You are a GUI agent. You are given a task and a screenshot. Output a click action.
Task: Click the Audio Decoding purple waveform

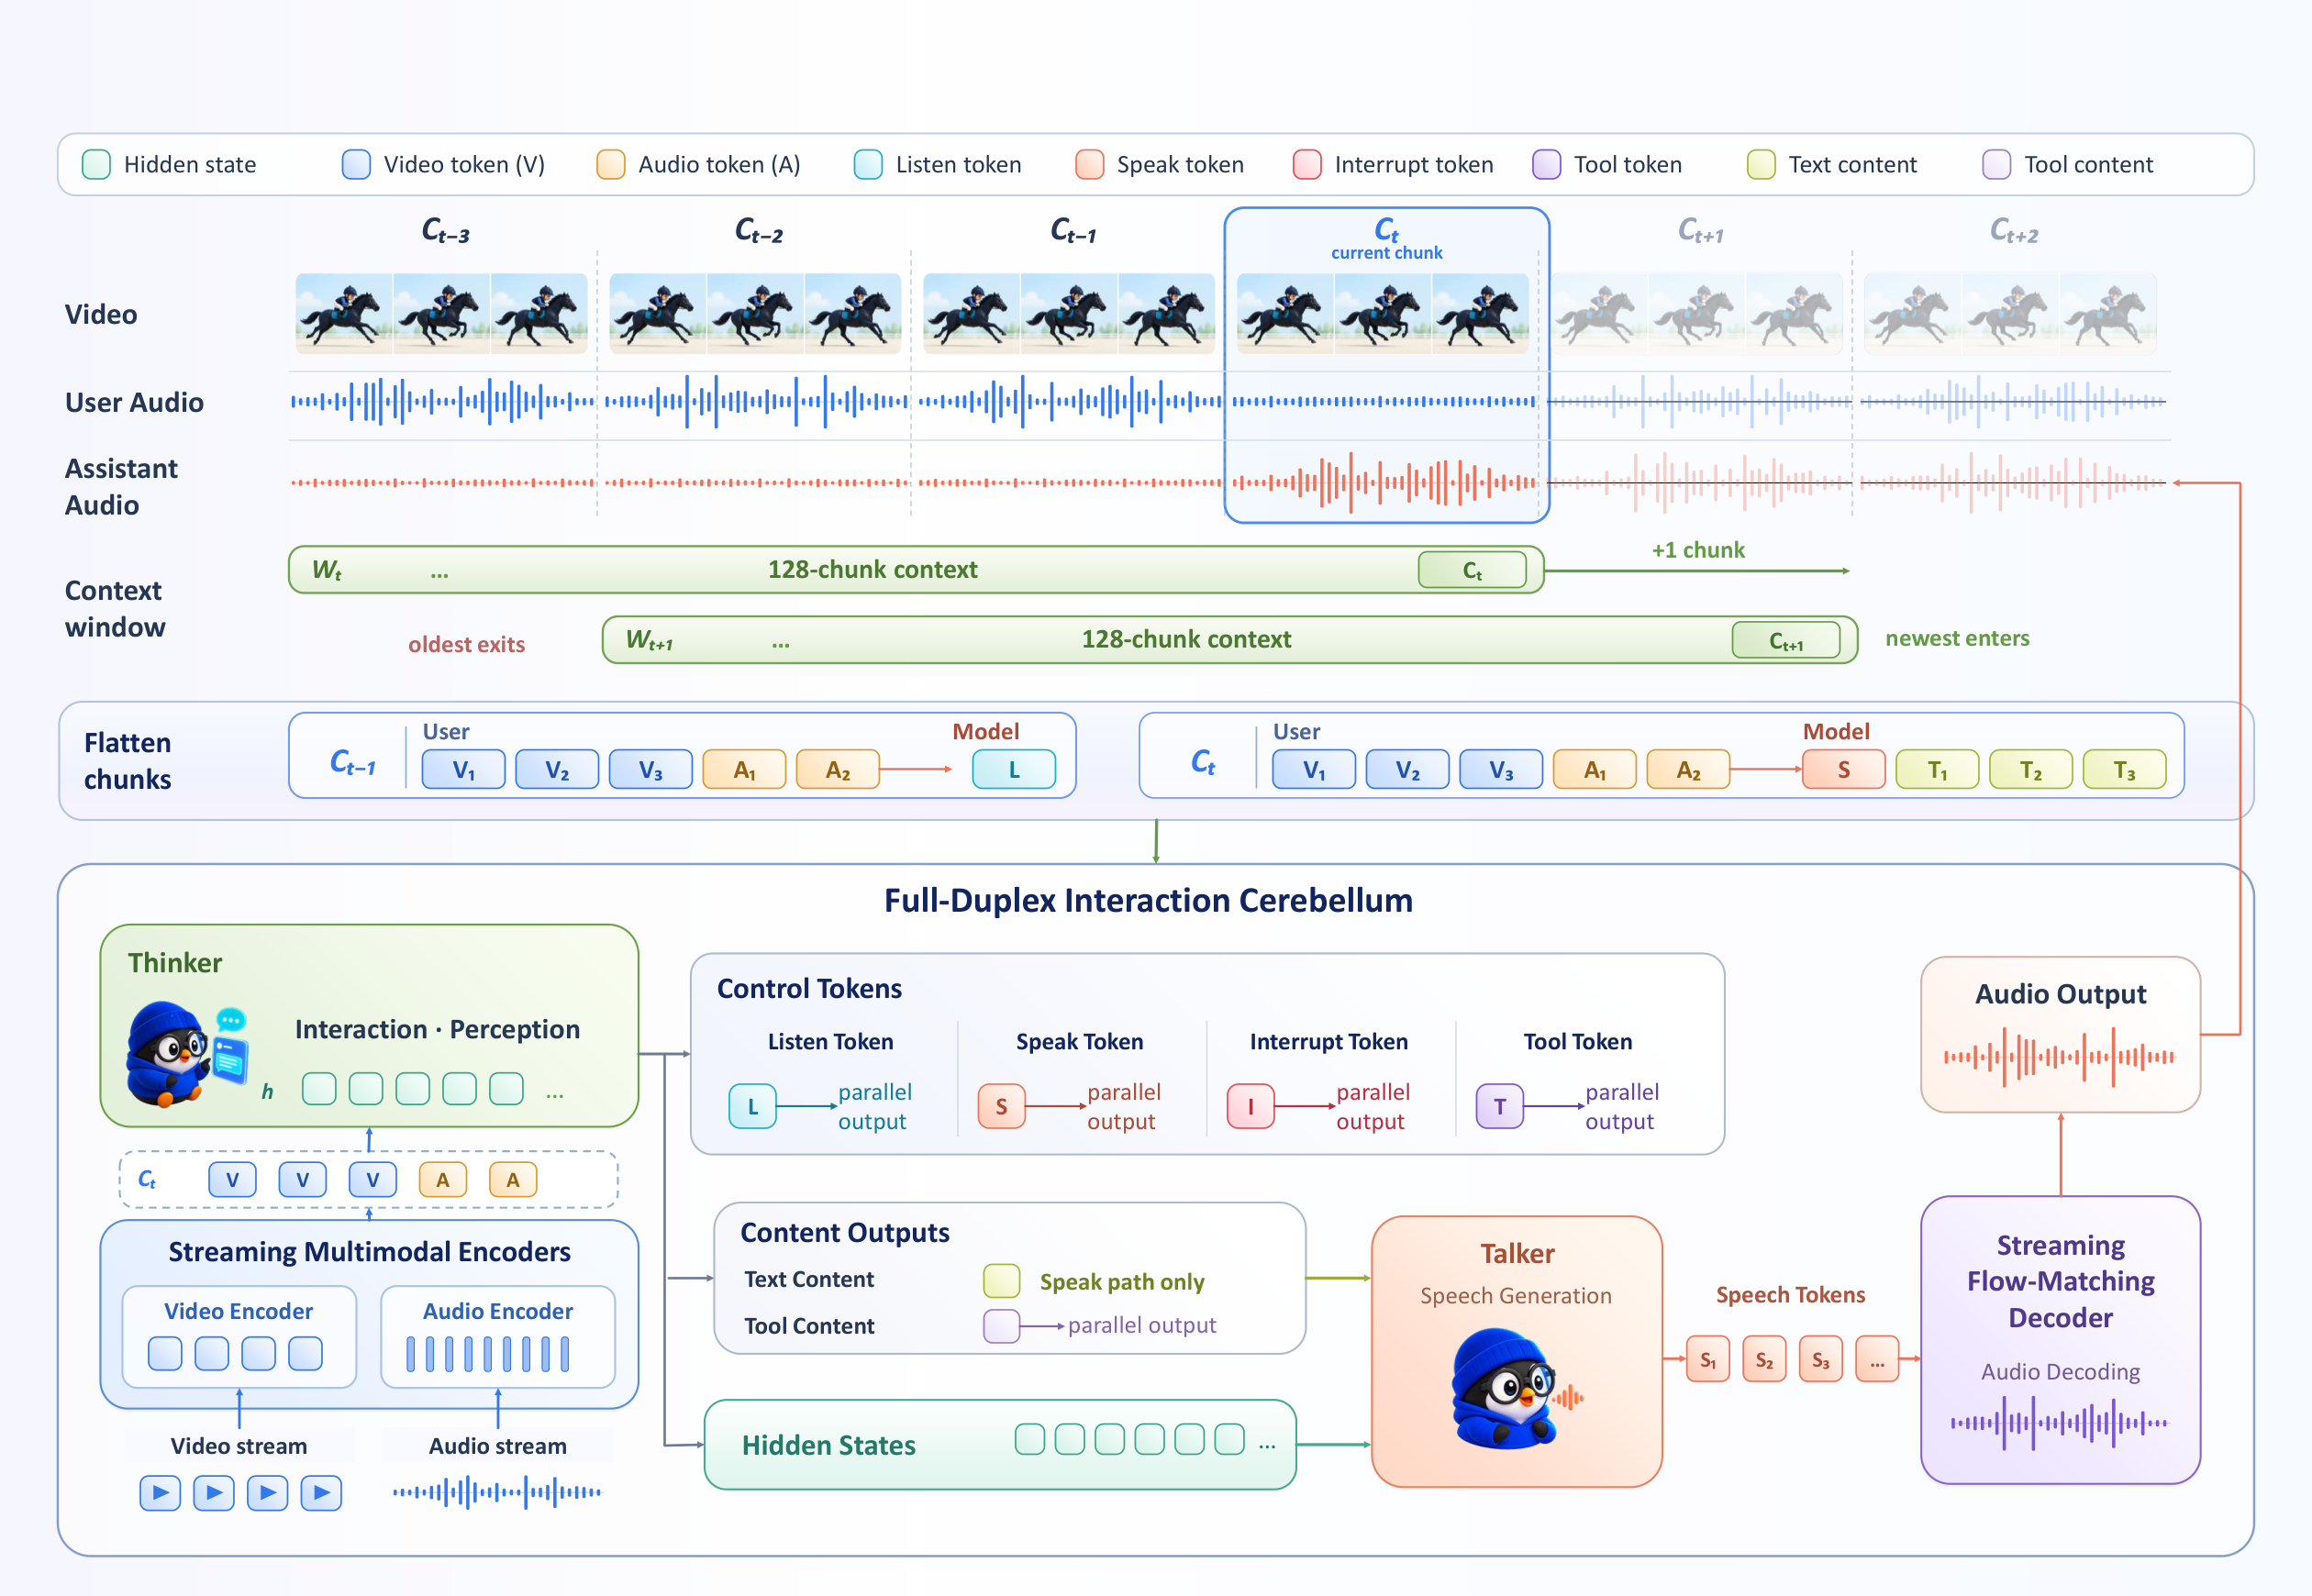point(2059,1423)
